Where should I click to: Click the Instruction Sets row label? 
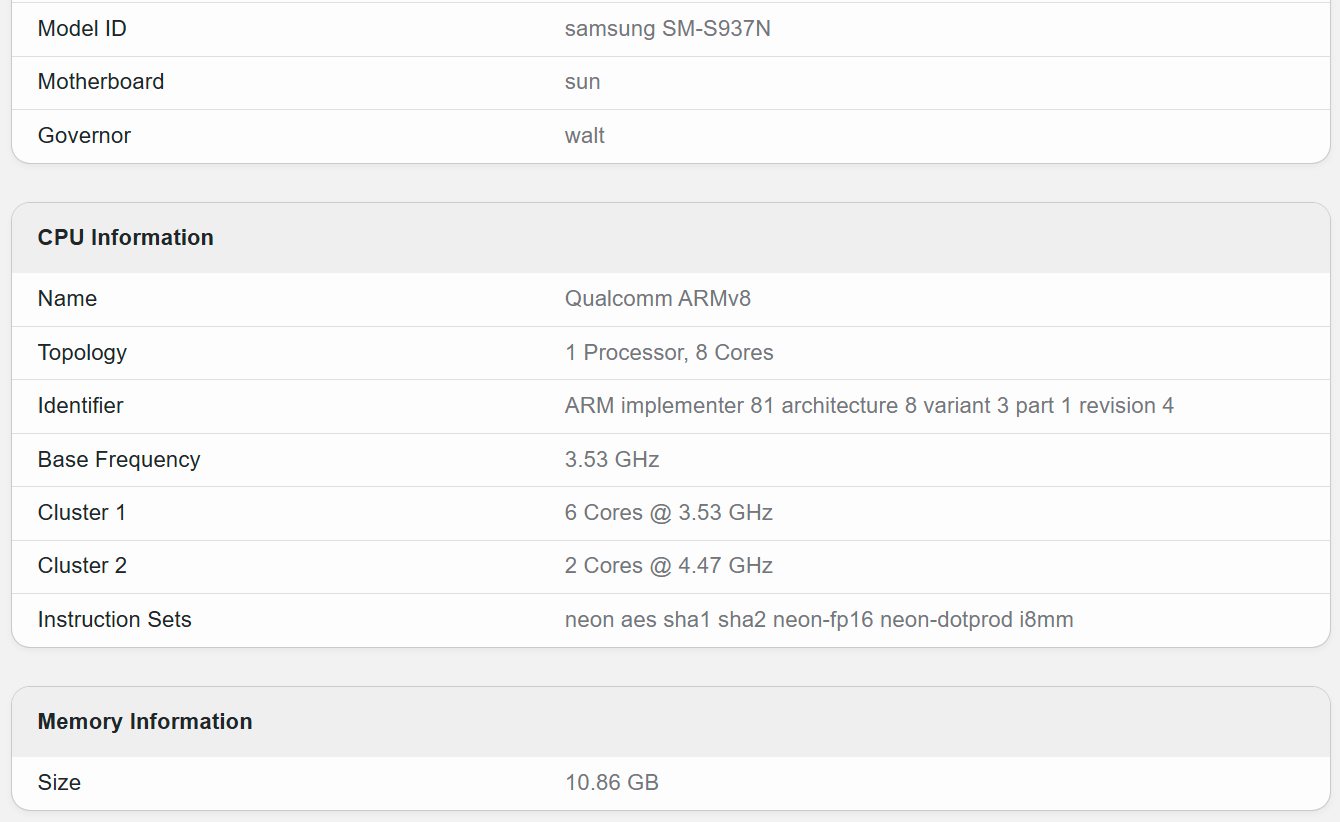click(x=114, y=620)
